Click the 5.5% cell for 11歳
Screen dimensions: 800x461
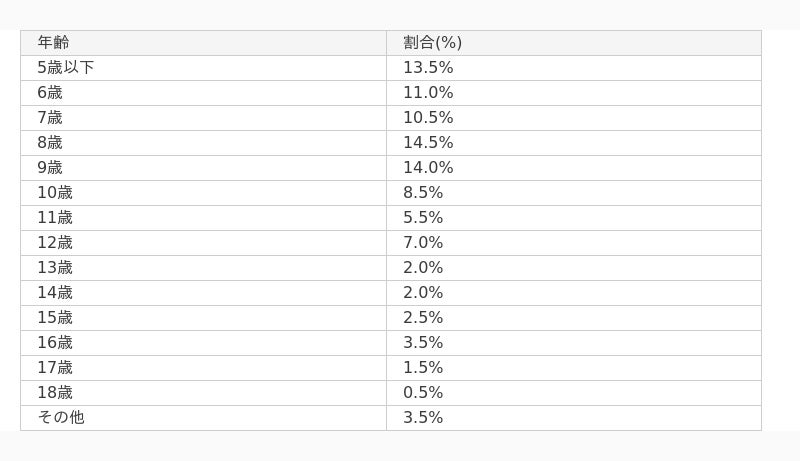[x=423, y=218]
